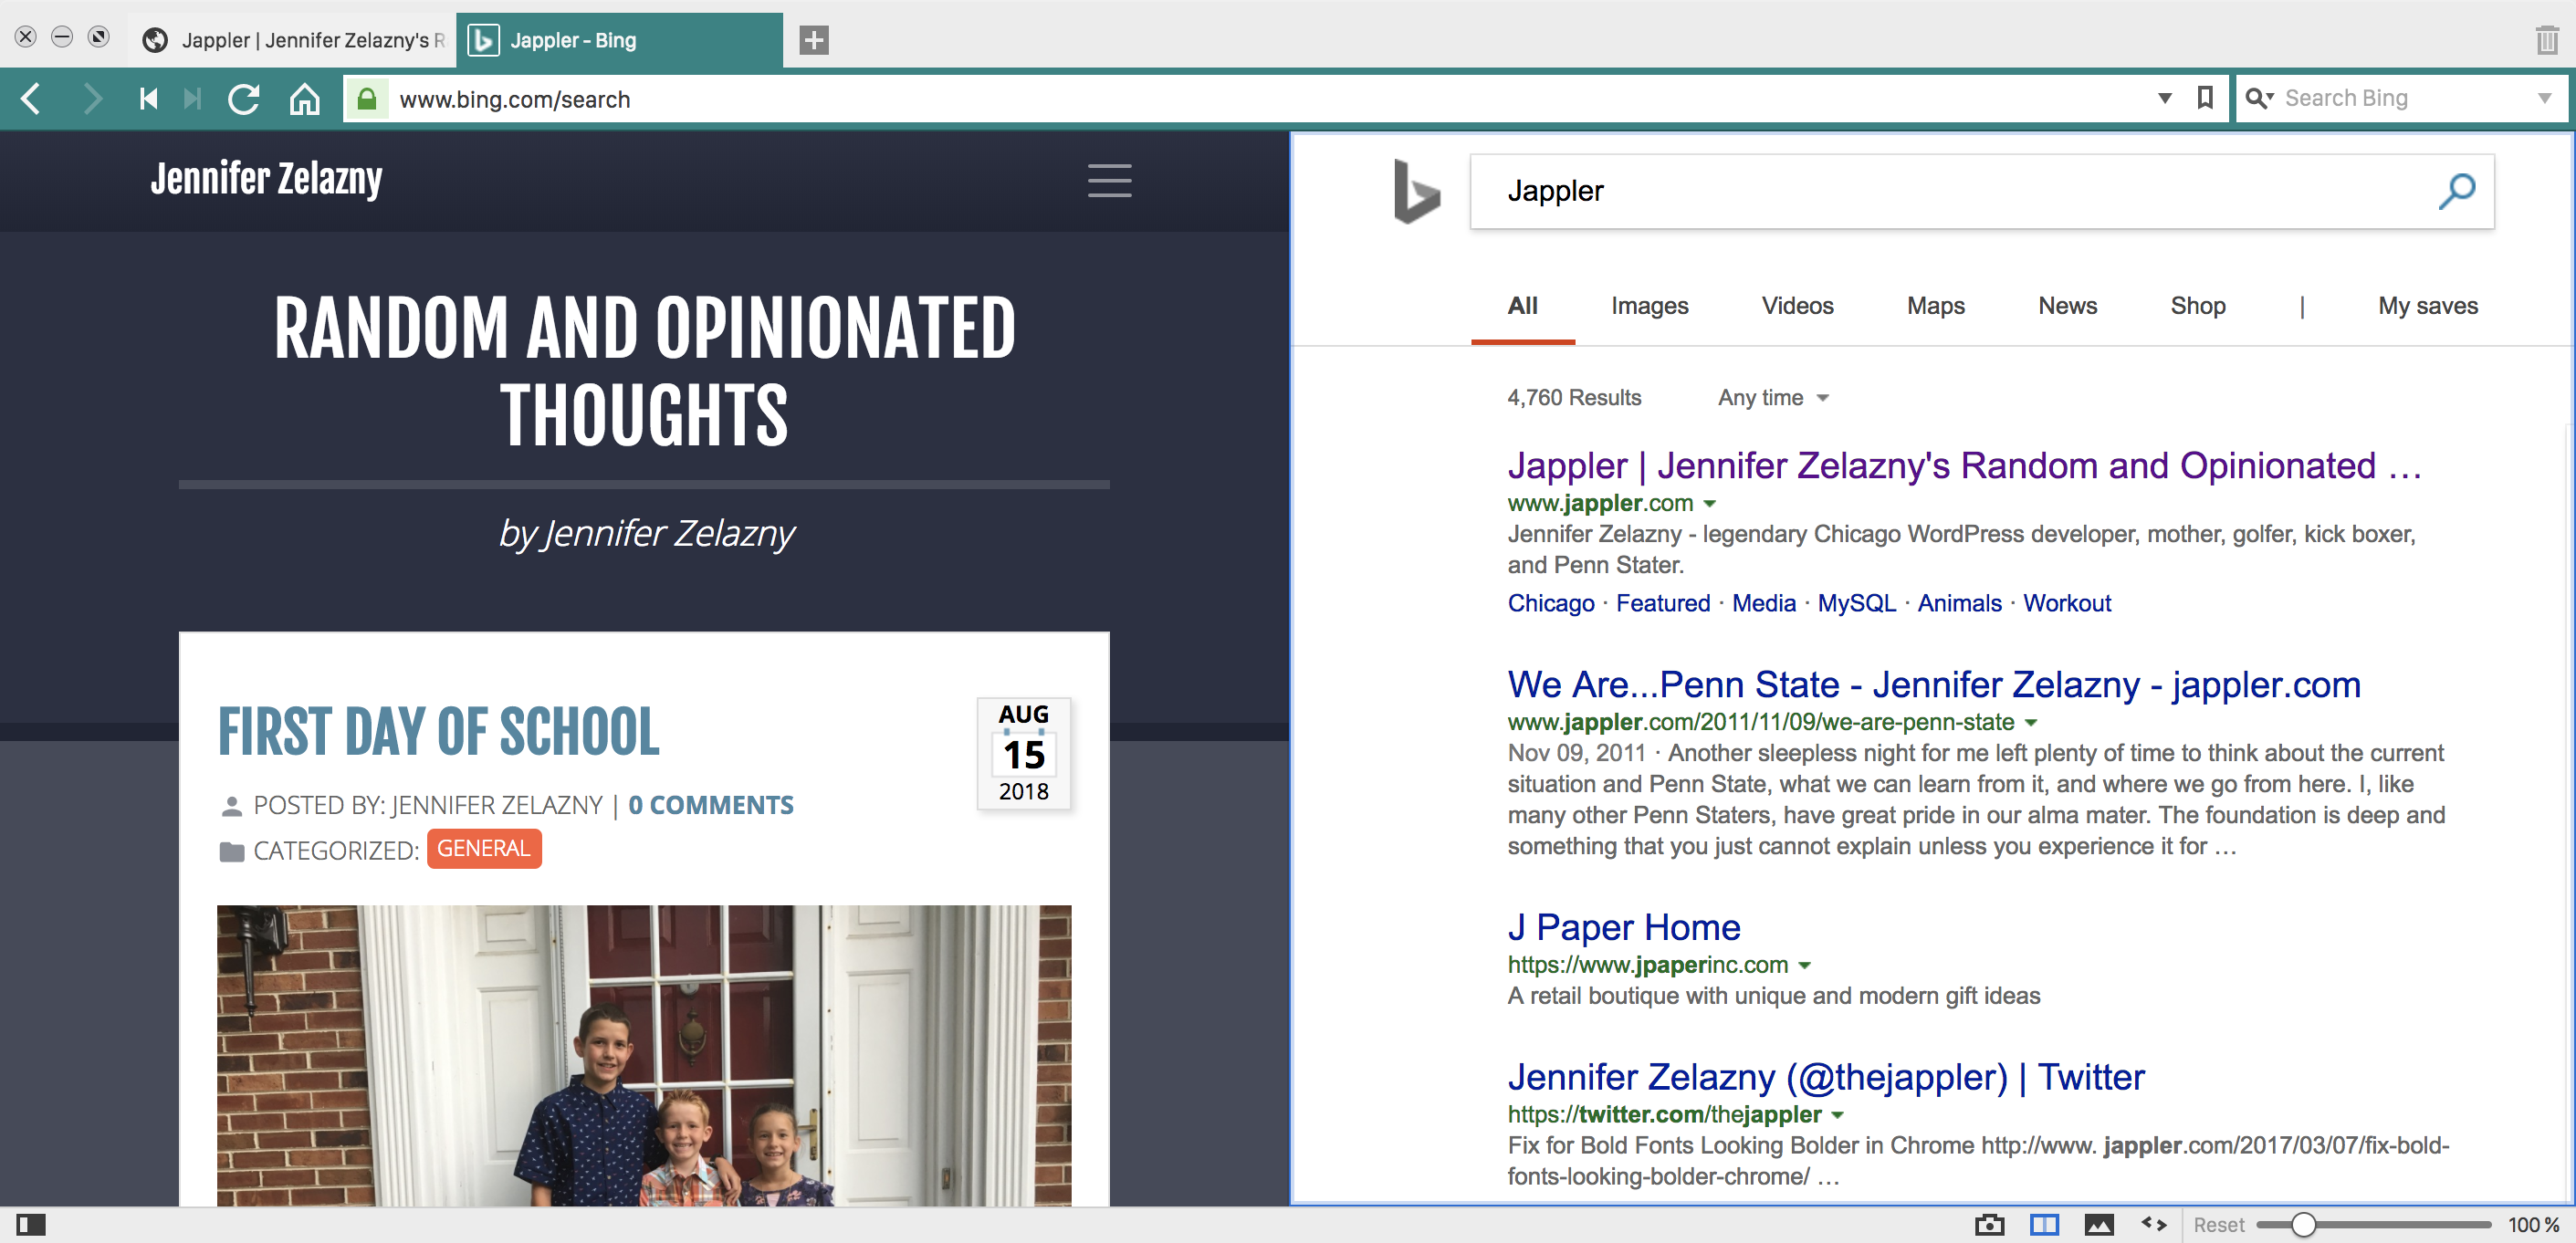Viewport: 2576px width, 1243px height.
Task: Go to the home page
Action: (x=304, y=99)
